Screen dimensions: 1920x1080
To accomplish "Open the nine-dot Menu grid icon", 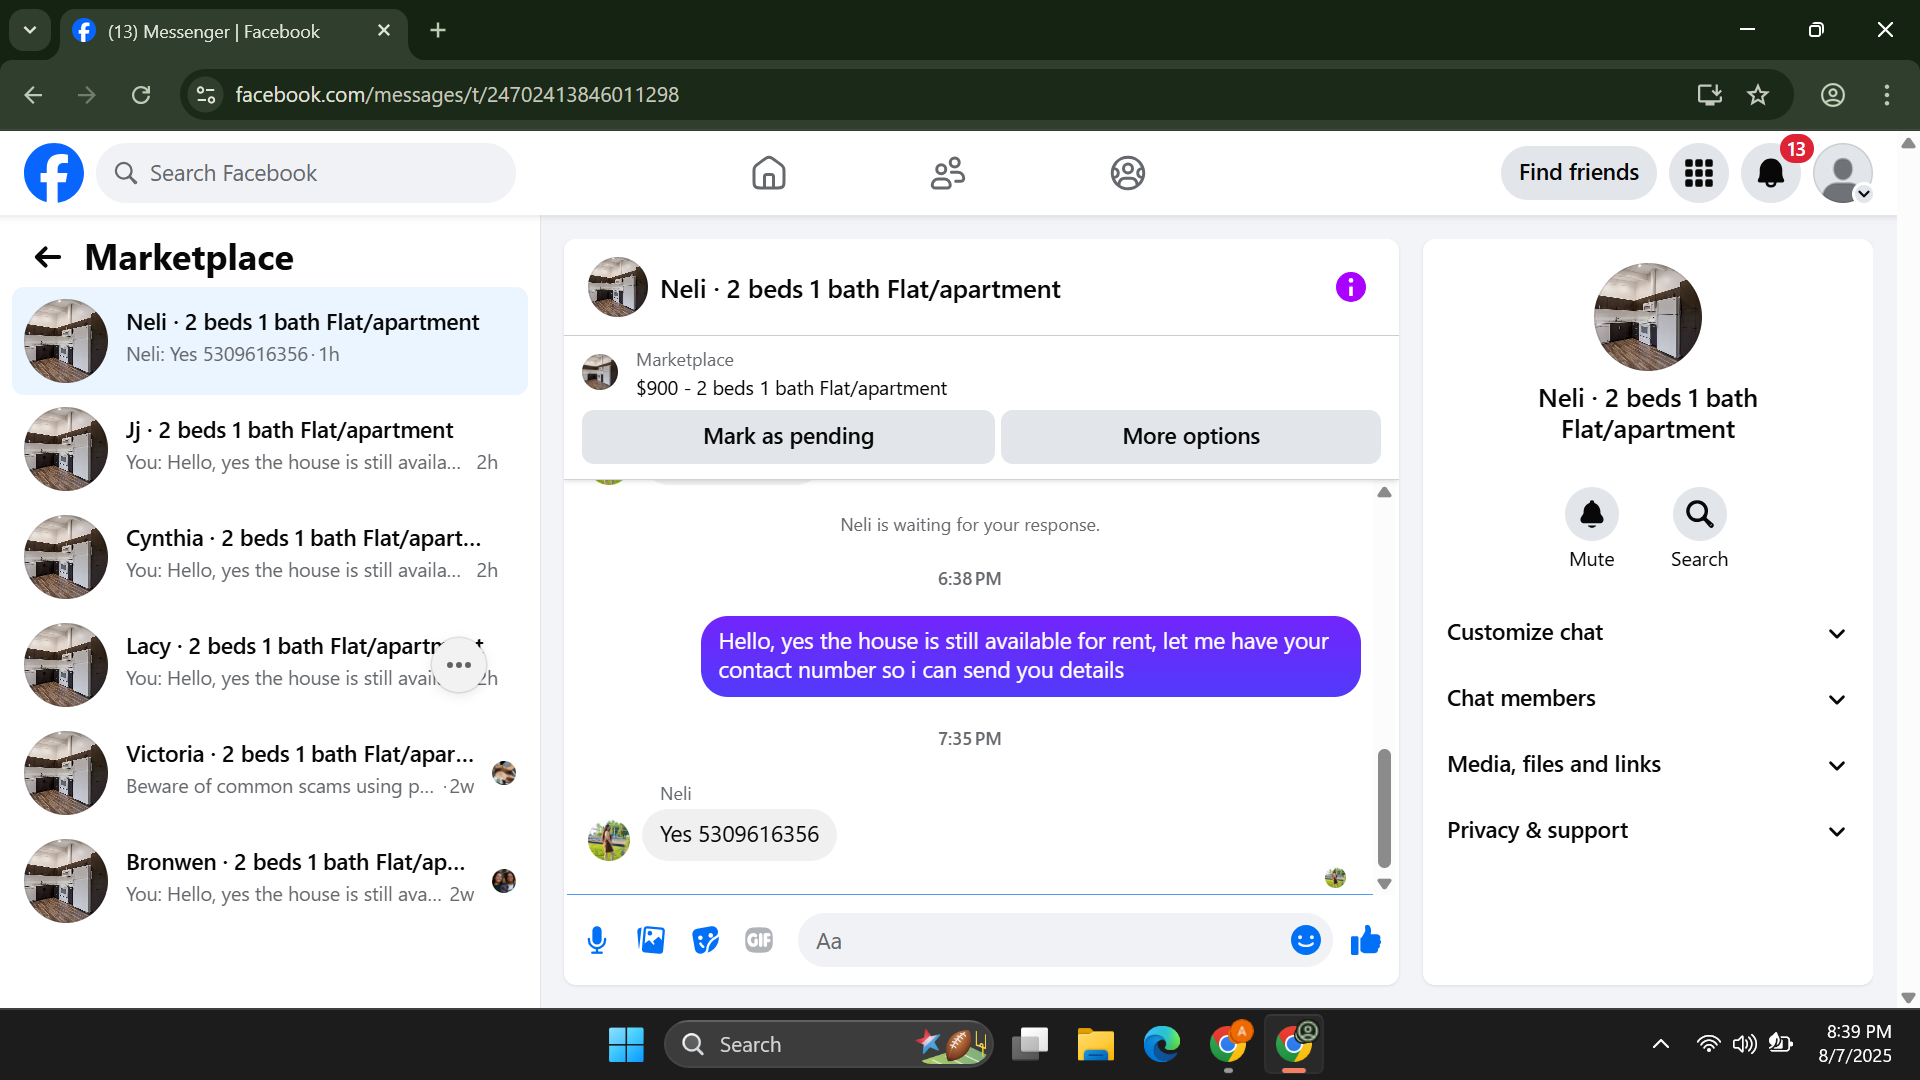I will [x=1698, y=173].
